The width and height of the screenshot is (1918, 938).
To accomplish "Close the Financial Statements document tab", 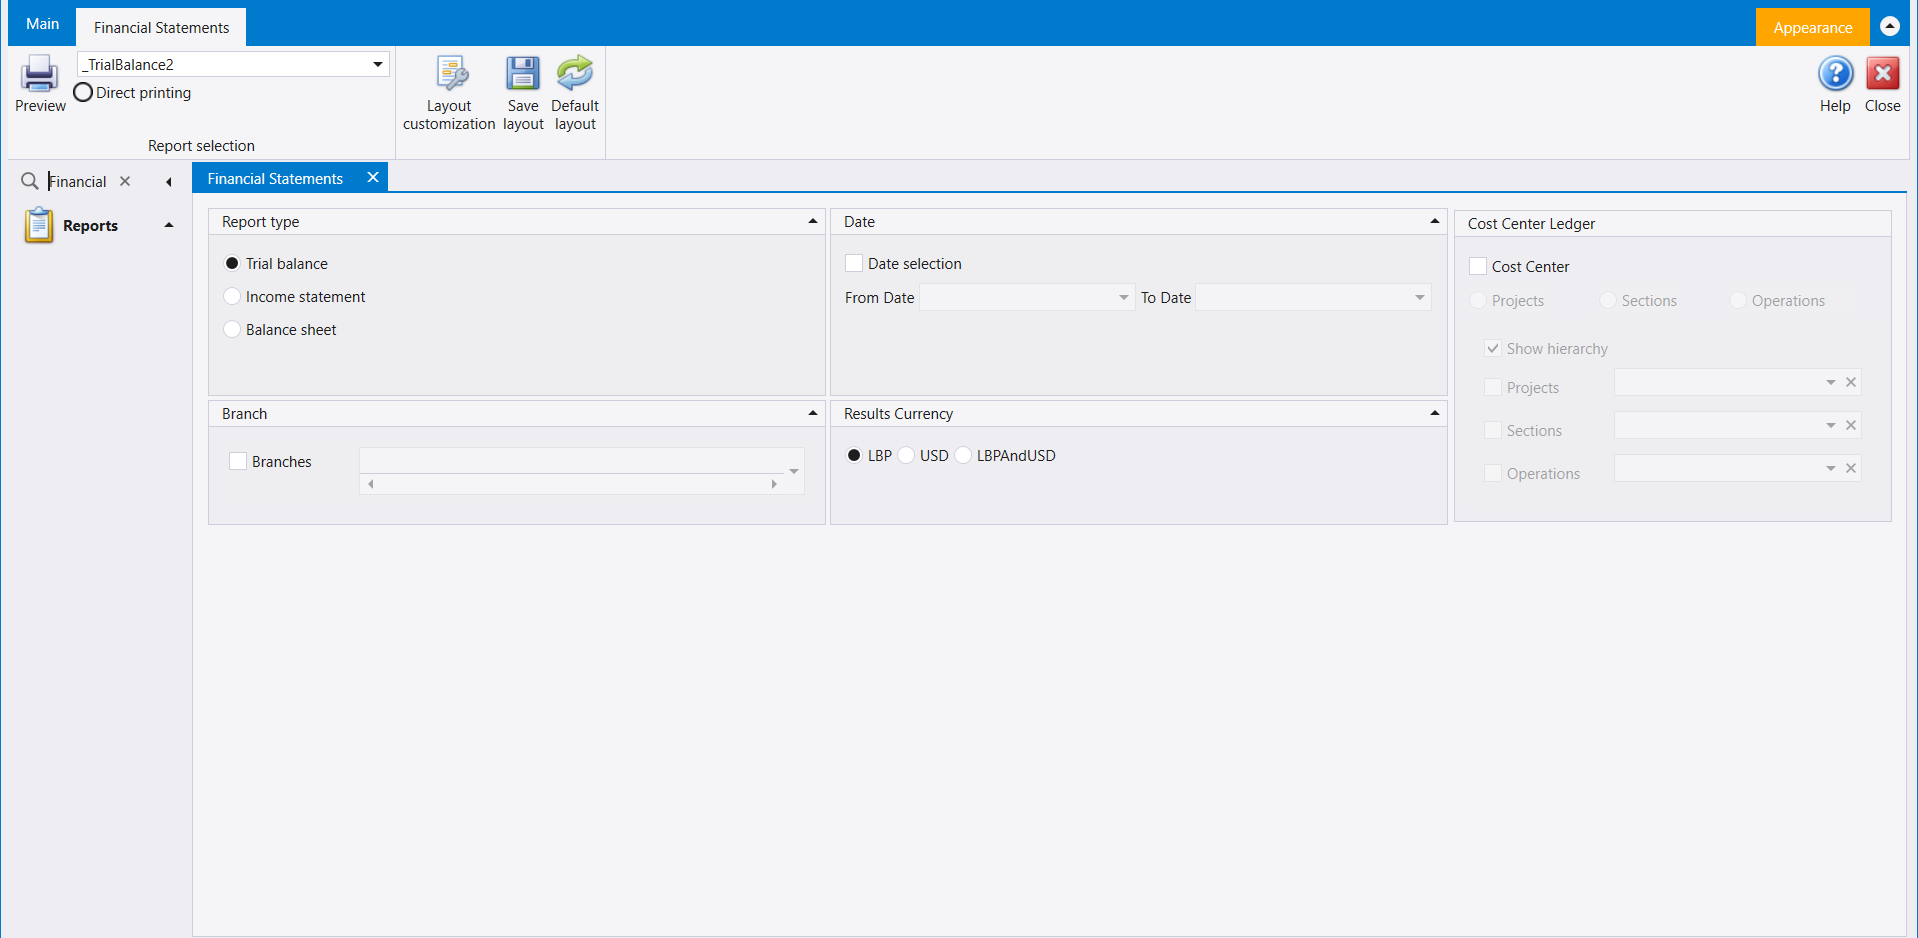I will point(373,177).
